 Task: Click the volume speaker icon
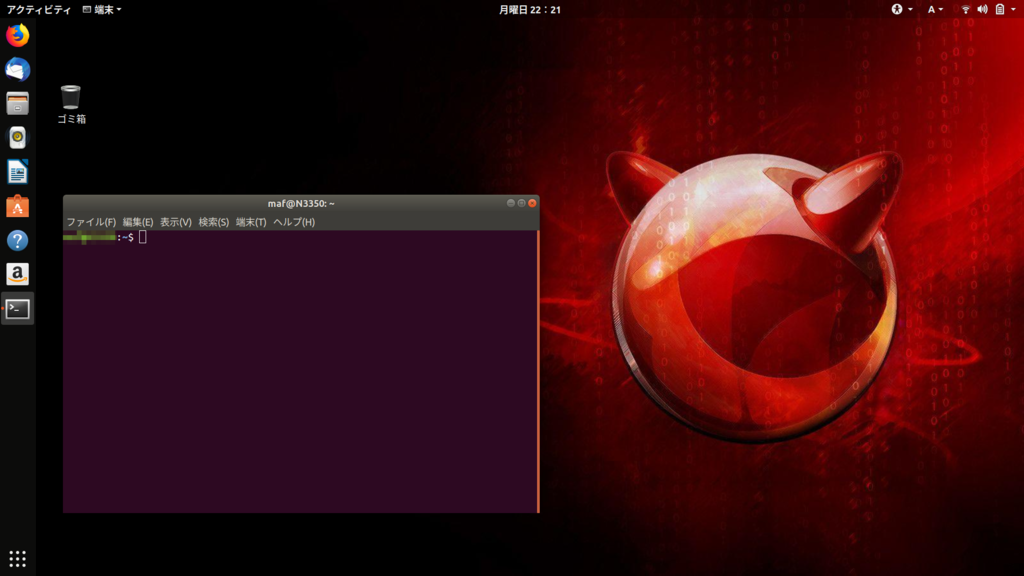point(982,9)
